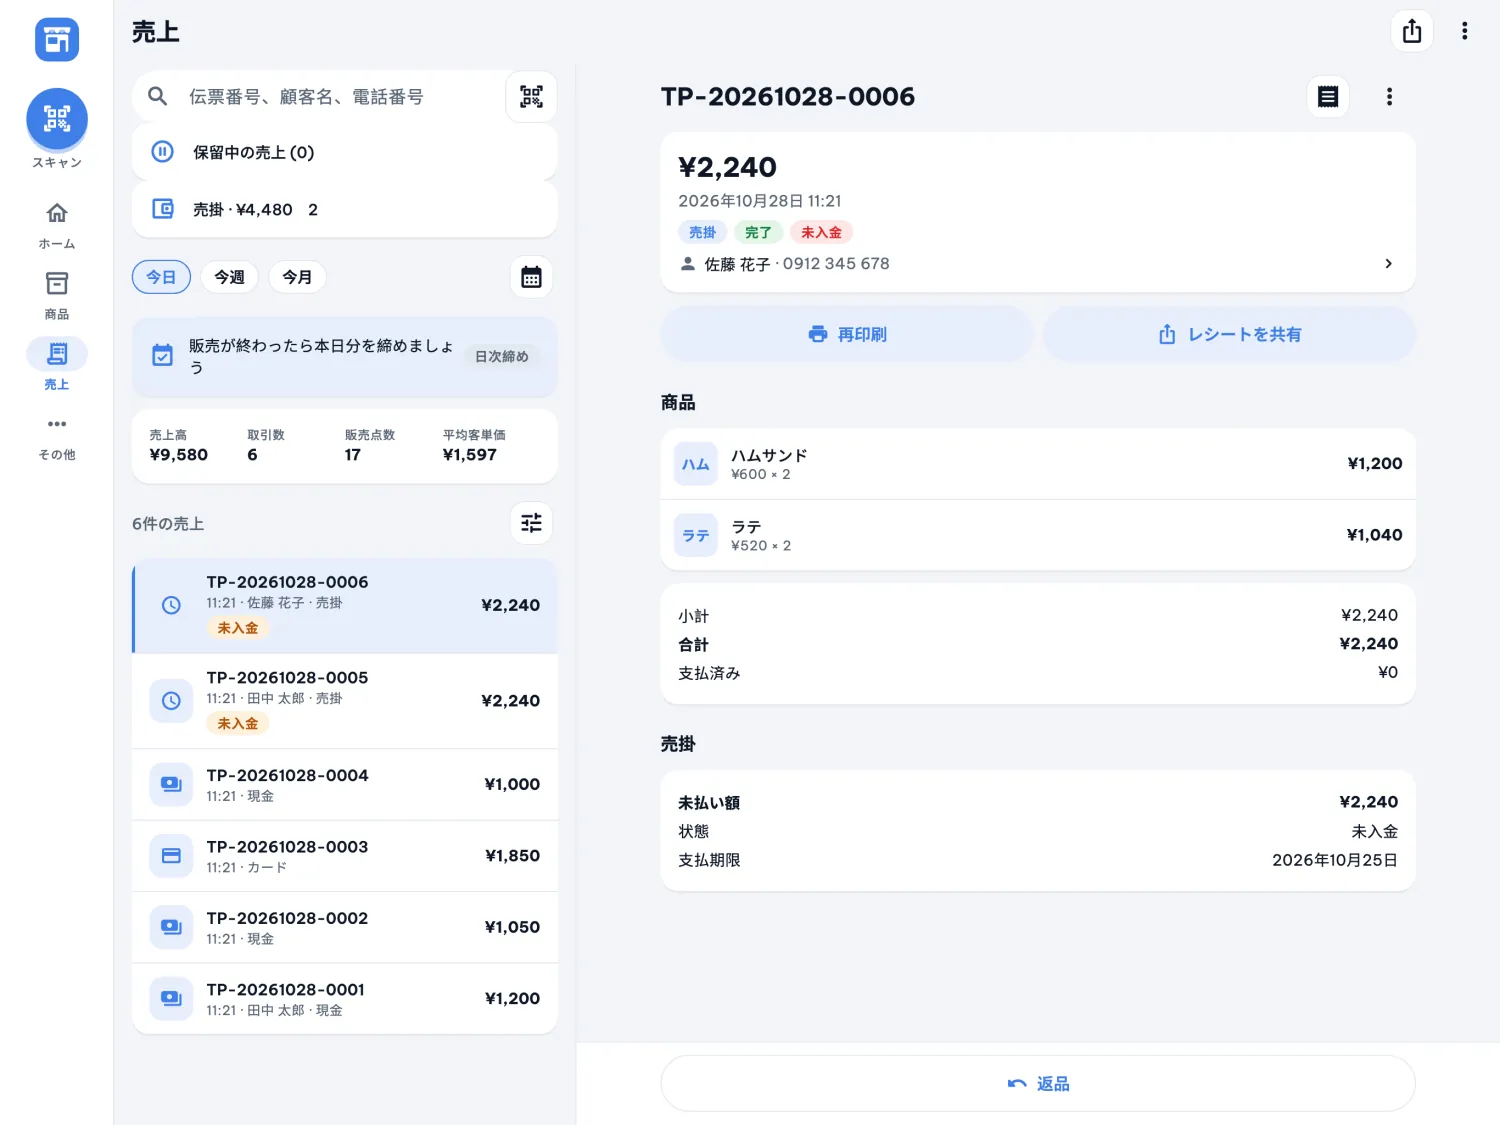The height and width of the screenshot is (1125, 1500).
Task: Open the sales list filter settings
Action: coord(531,523)
